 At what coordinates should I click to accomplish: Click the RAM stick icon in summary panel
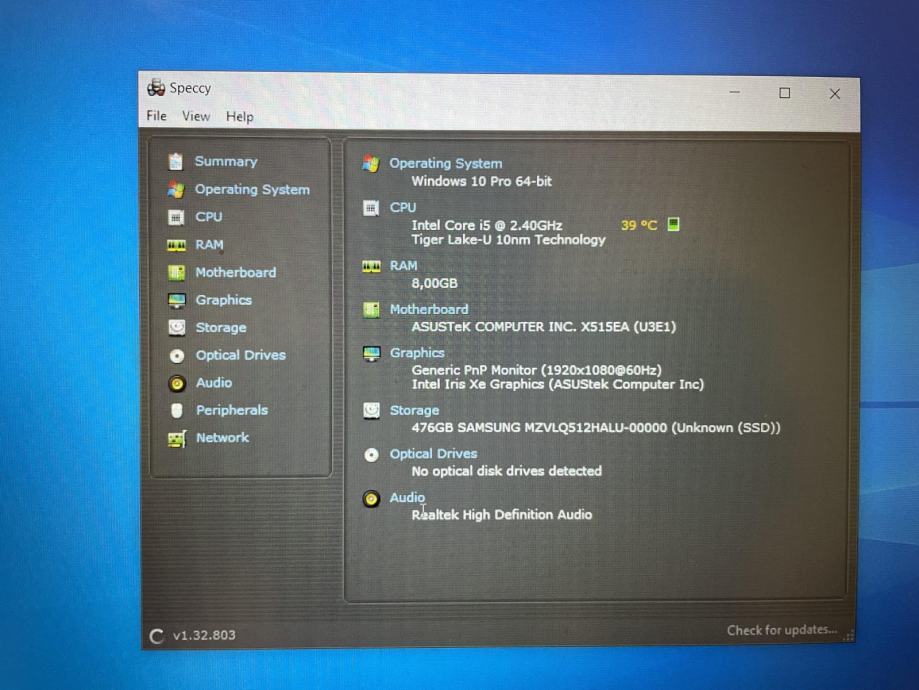372,266
